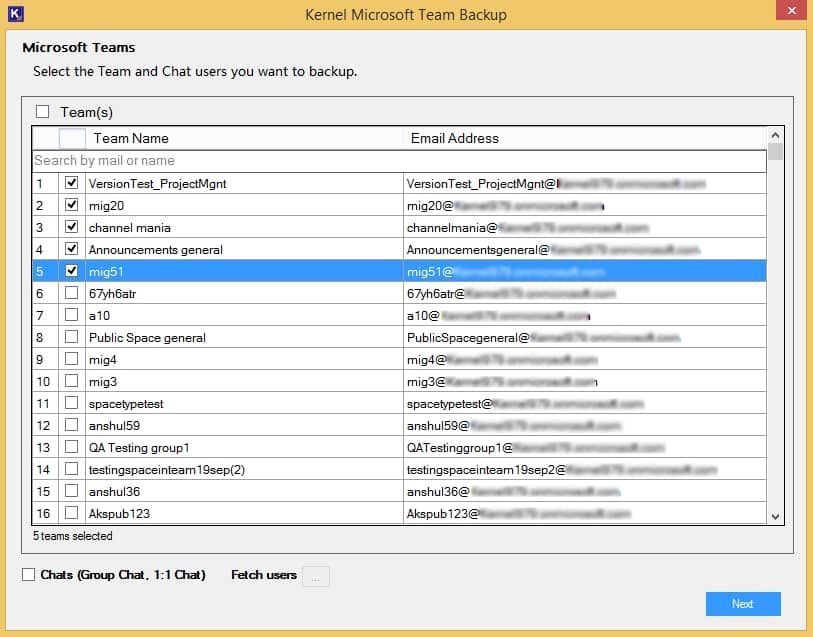Viewport: 813px width, 637px height.
Task: Close the Kernel Microsoft Team Backup window
Action: pos(791,10)
